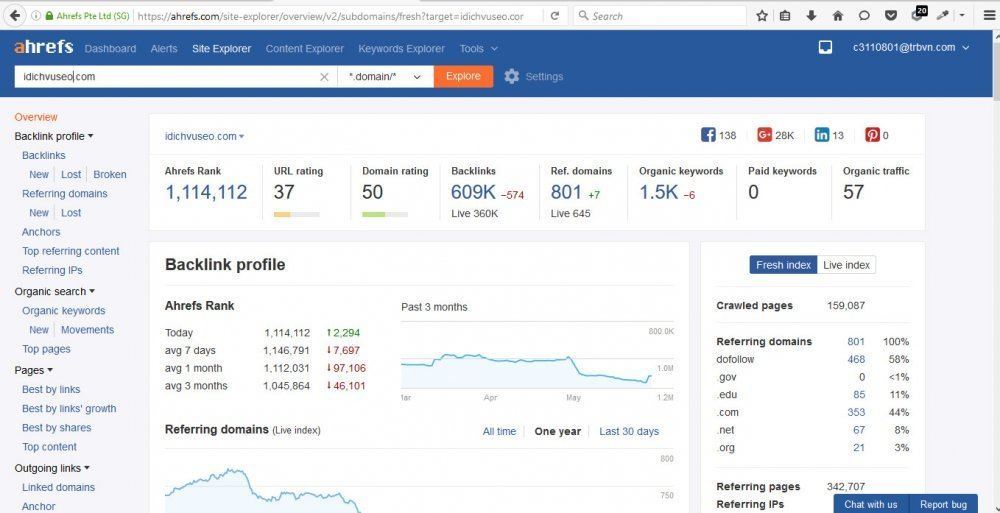Click the Broken backlinks link
The width and height of the screenshot is (1000, 513).
(x=110, y=174)
